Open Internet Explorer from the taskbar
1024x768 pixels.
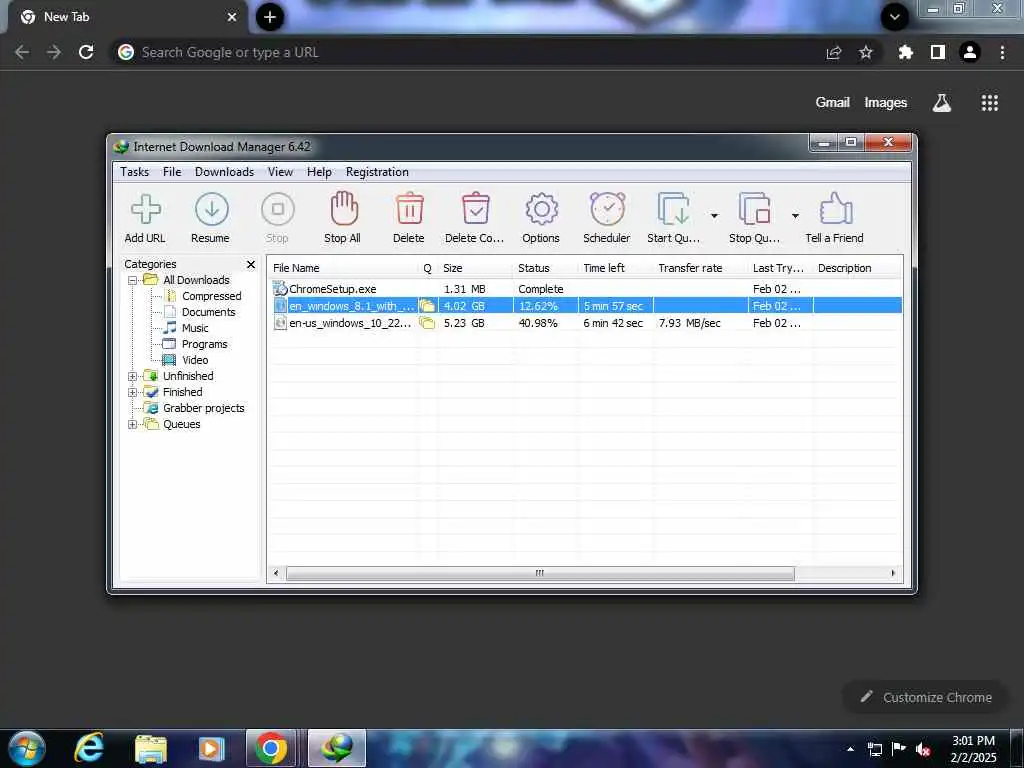tap(89, 748)
